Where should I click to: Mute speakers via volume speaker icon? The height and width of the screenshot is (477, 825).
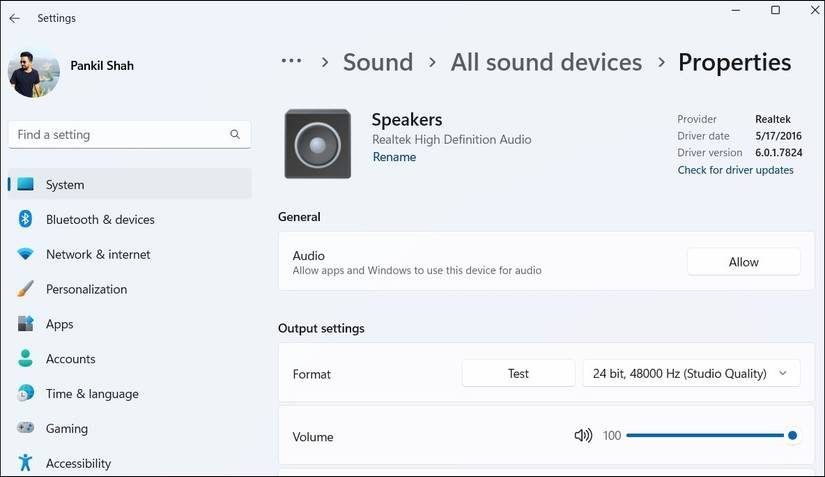pyautogui.click(x=583, y=436)
